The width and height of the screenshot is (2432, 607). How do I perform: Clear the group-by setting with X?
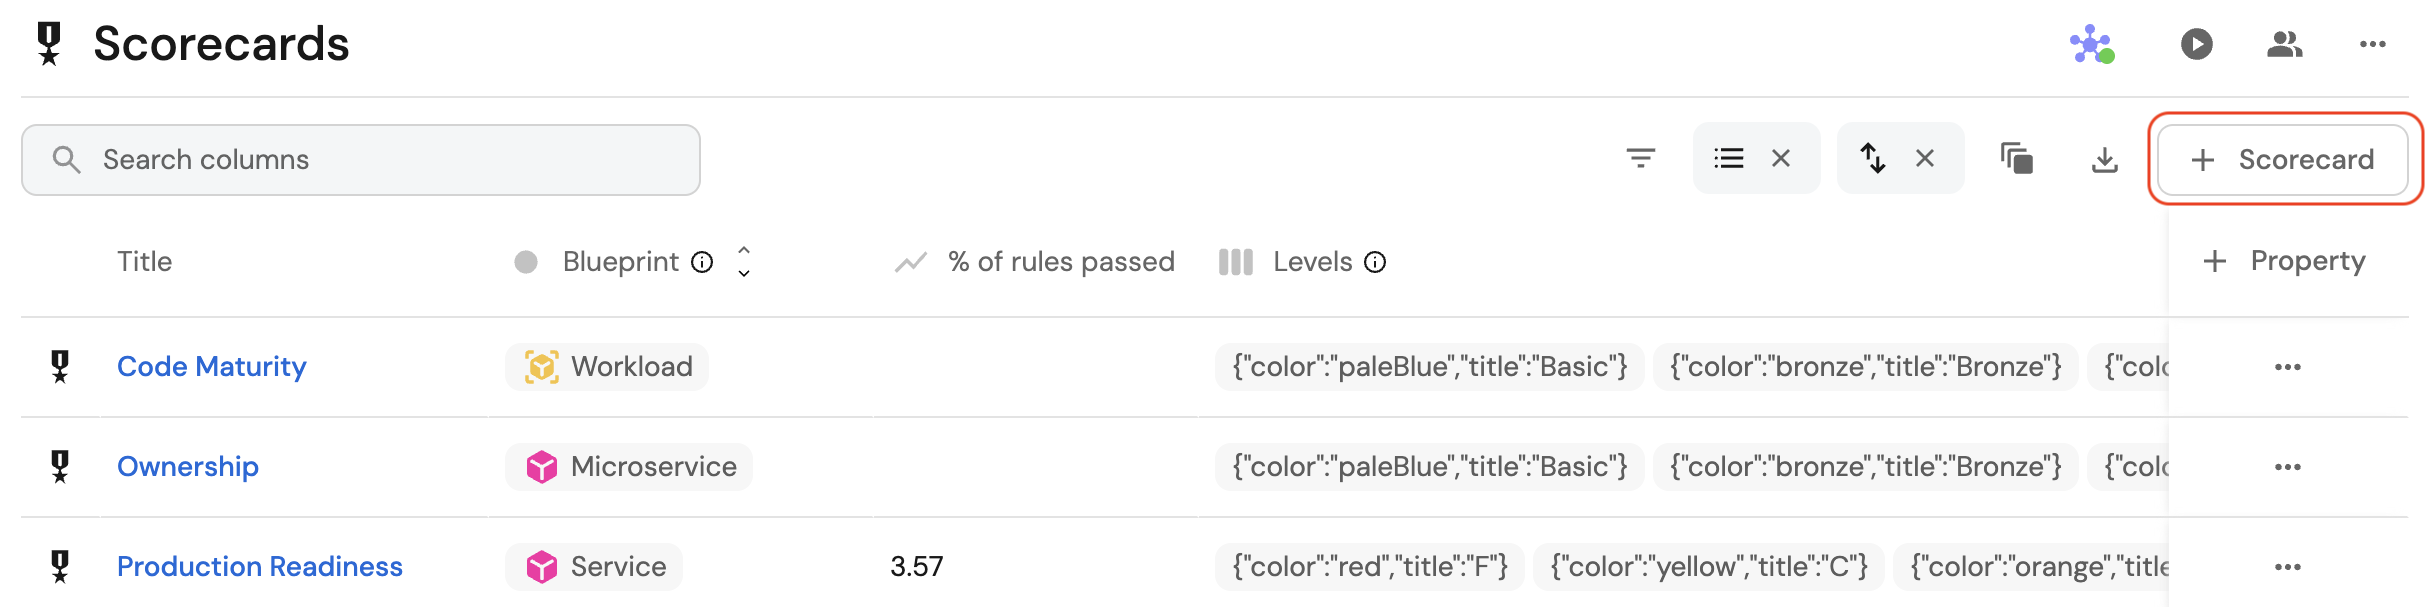[1781, 158]
